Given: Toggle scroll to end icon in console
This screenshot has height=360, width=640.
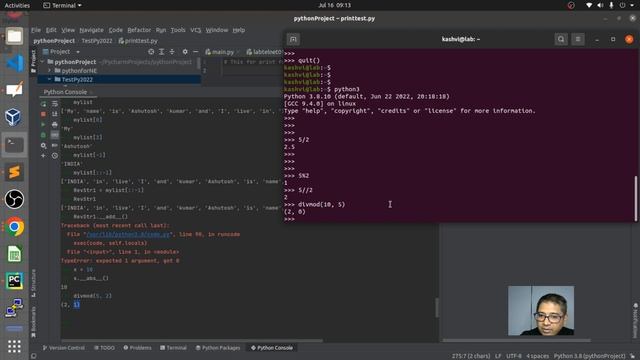Looking at the screenshot, I should 55,114.
